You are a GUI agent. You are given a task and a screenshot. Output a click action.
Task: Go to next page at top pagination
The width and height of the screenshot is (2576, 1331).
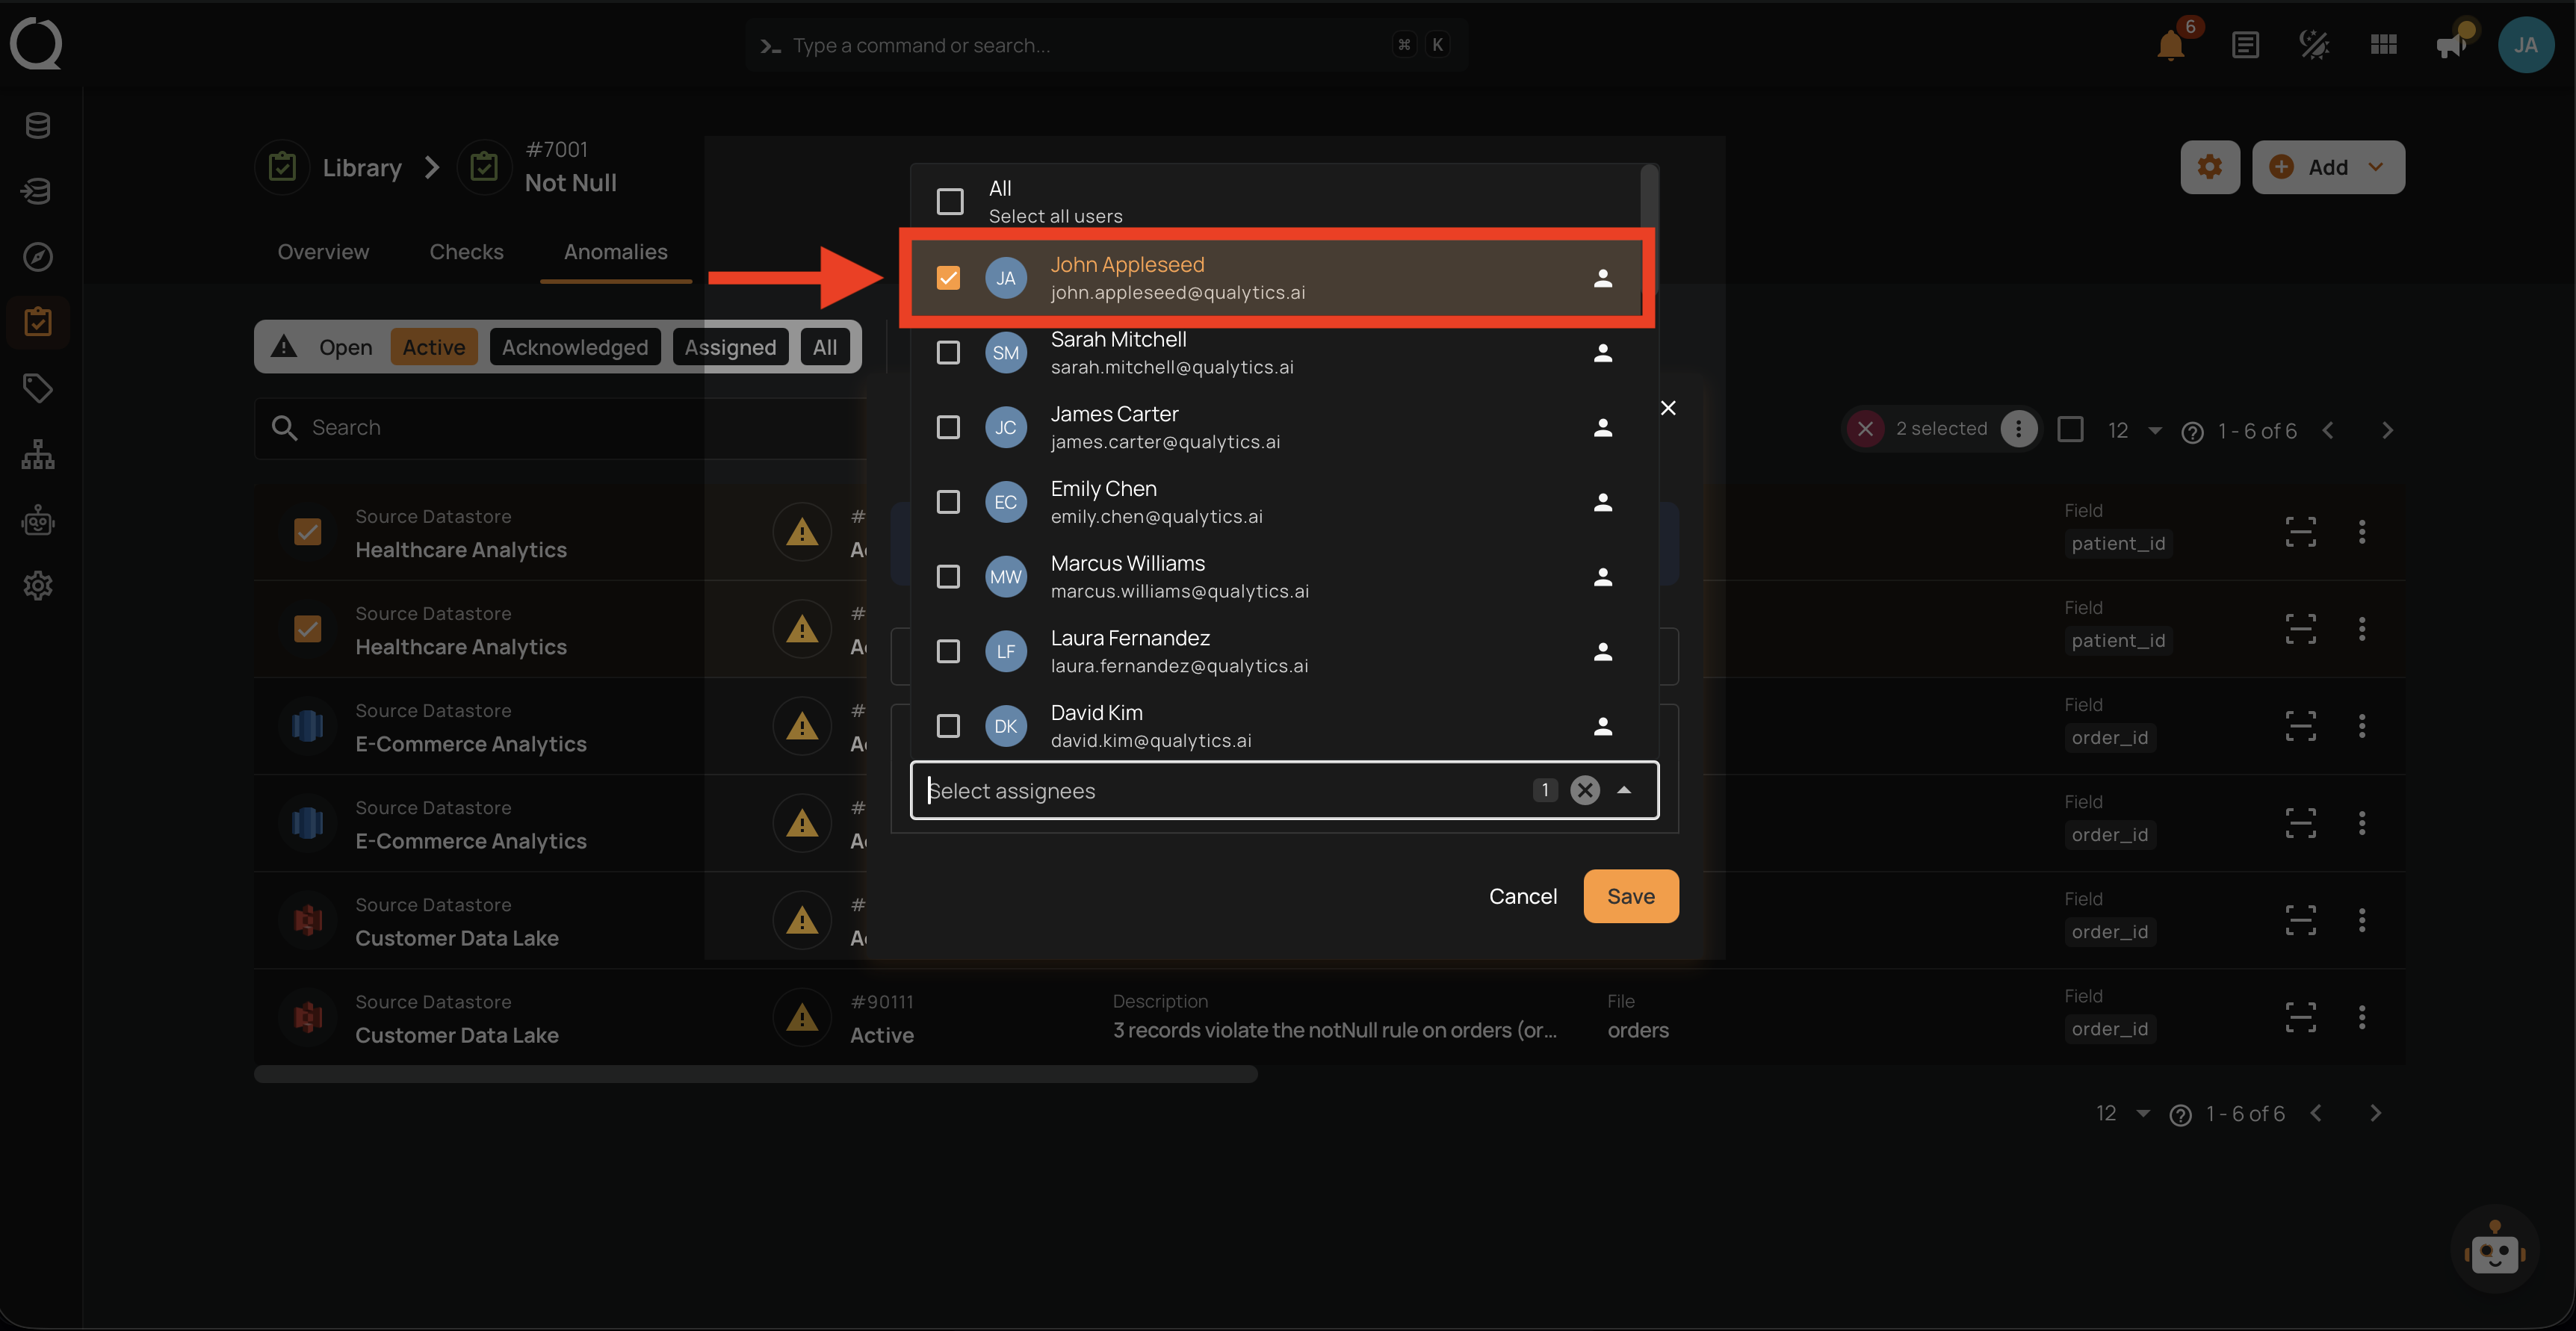pyautogui.click(x=2387, y=430)
